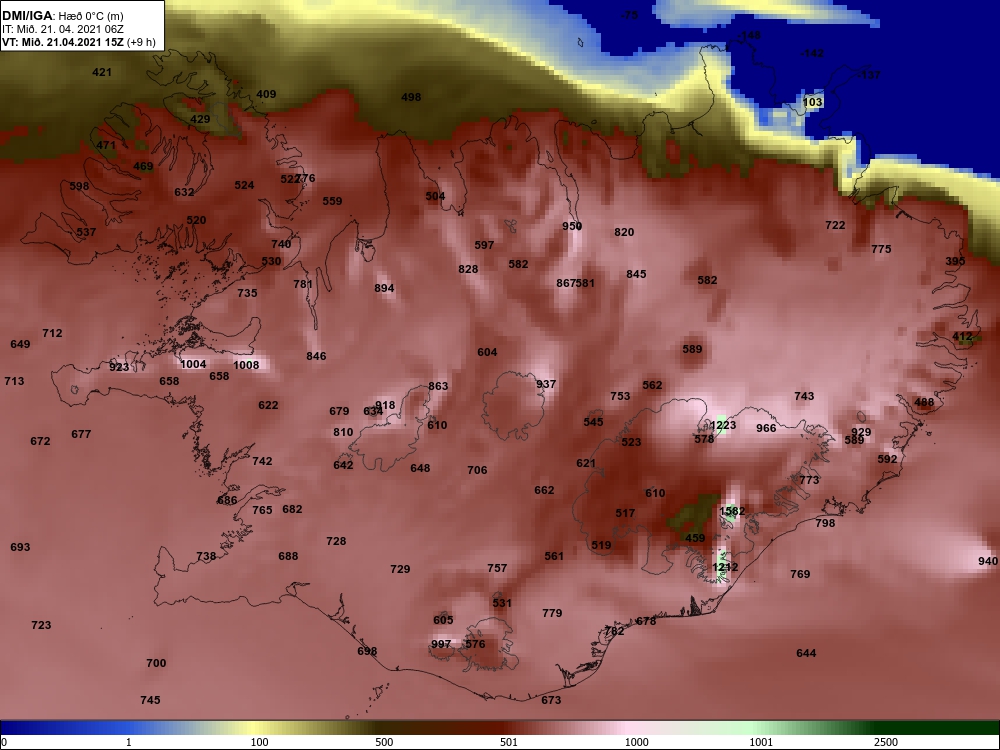Click the map value 937
The image size is (1000, 750).
coord(546,384)
